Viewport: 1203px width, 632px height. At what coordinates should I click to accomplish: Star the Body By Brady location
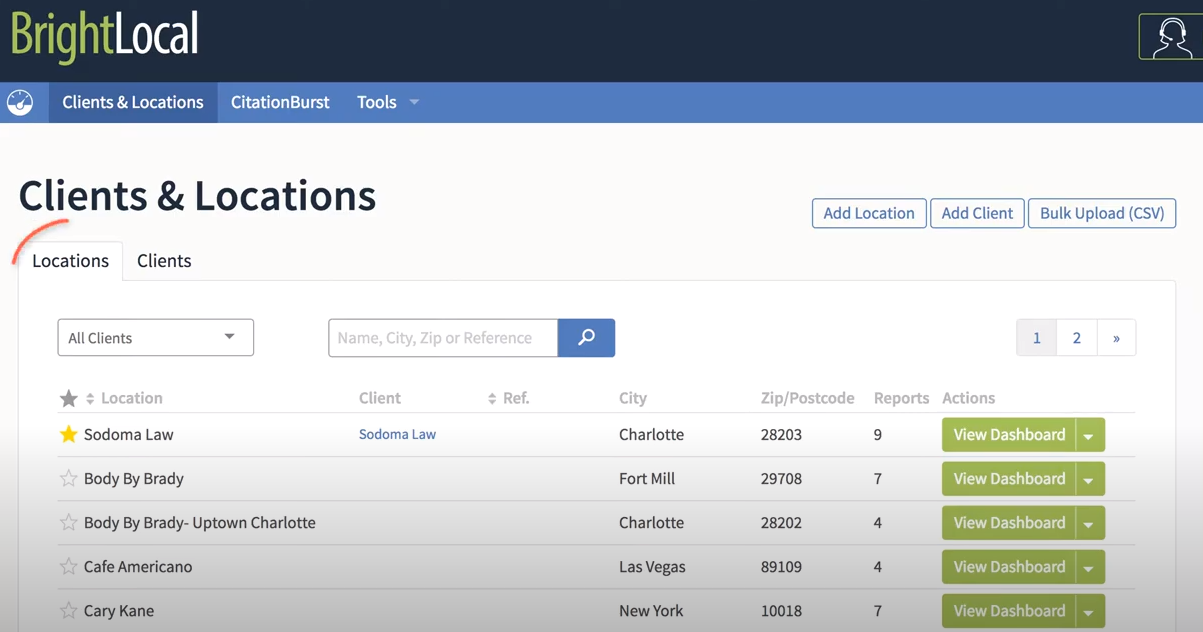click(68, 478)
